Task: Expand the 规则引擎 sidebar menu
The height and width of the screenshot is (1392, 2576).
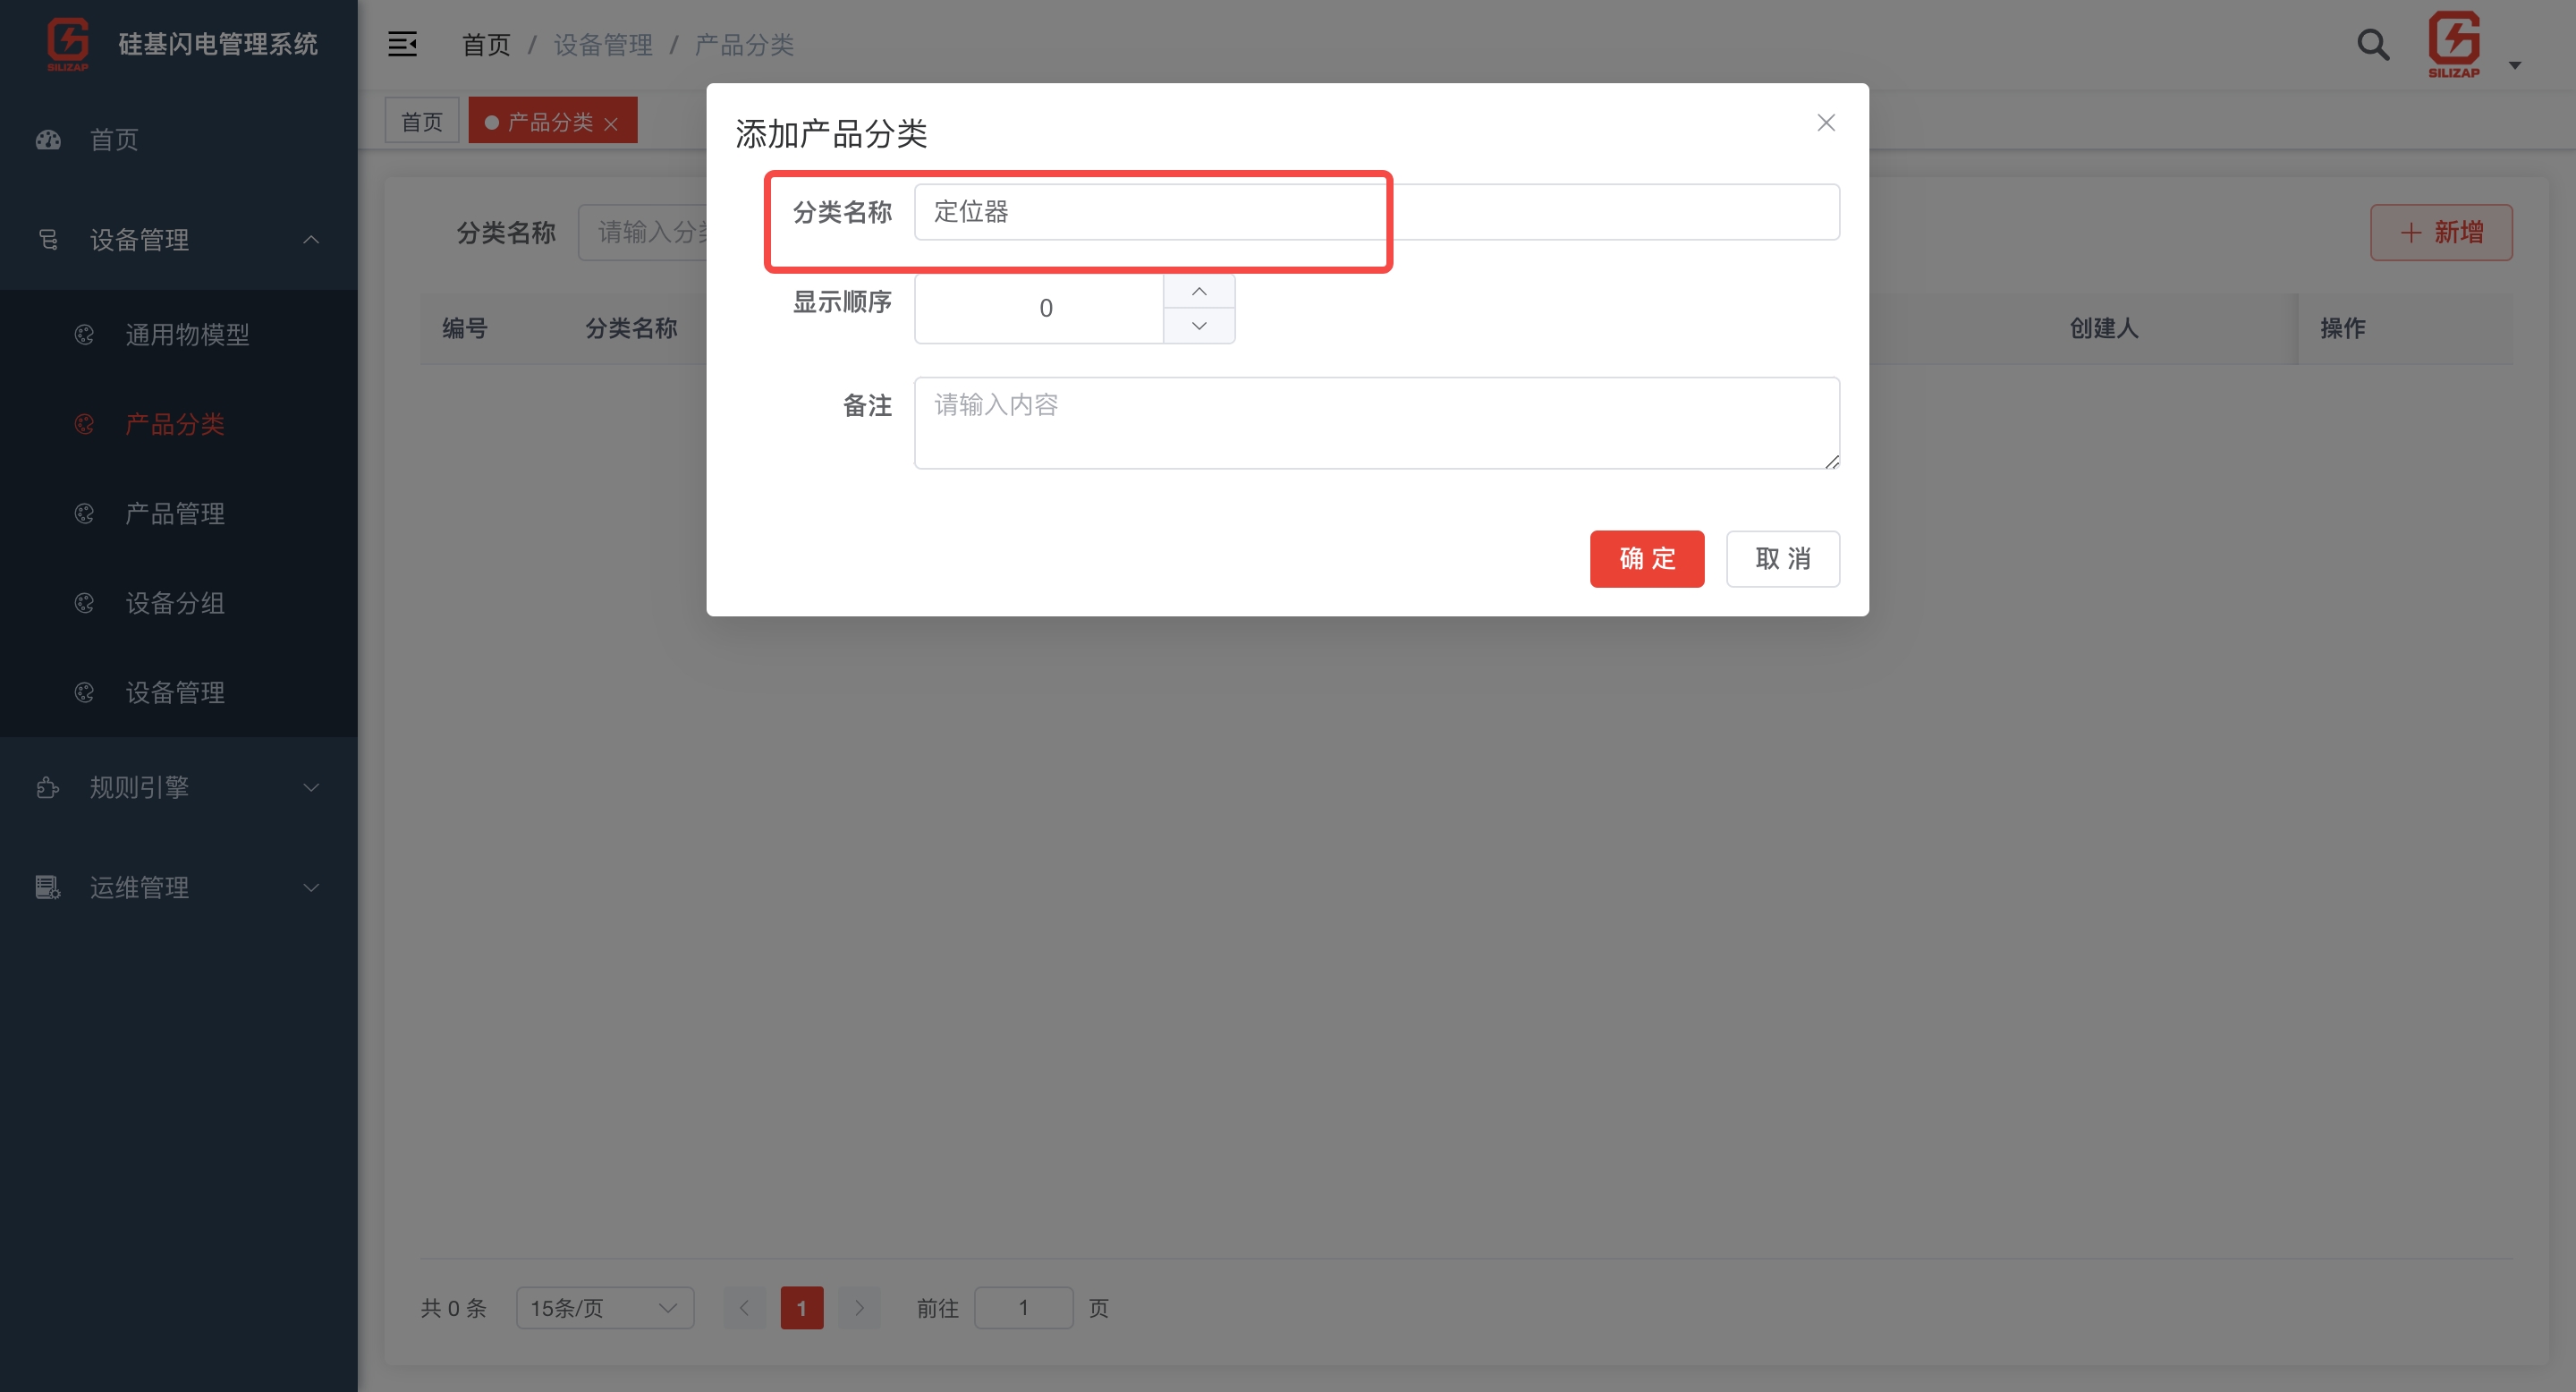Action: point(311,788)
